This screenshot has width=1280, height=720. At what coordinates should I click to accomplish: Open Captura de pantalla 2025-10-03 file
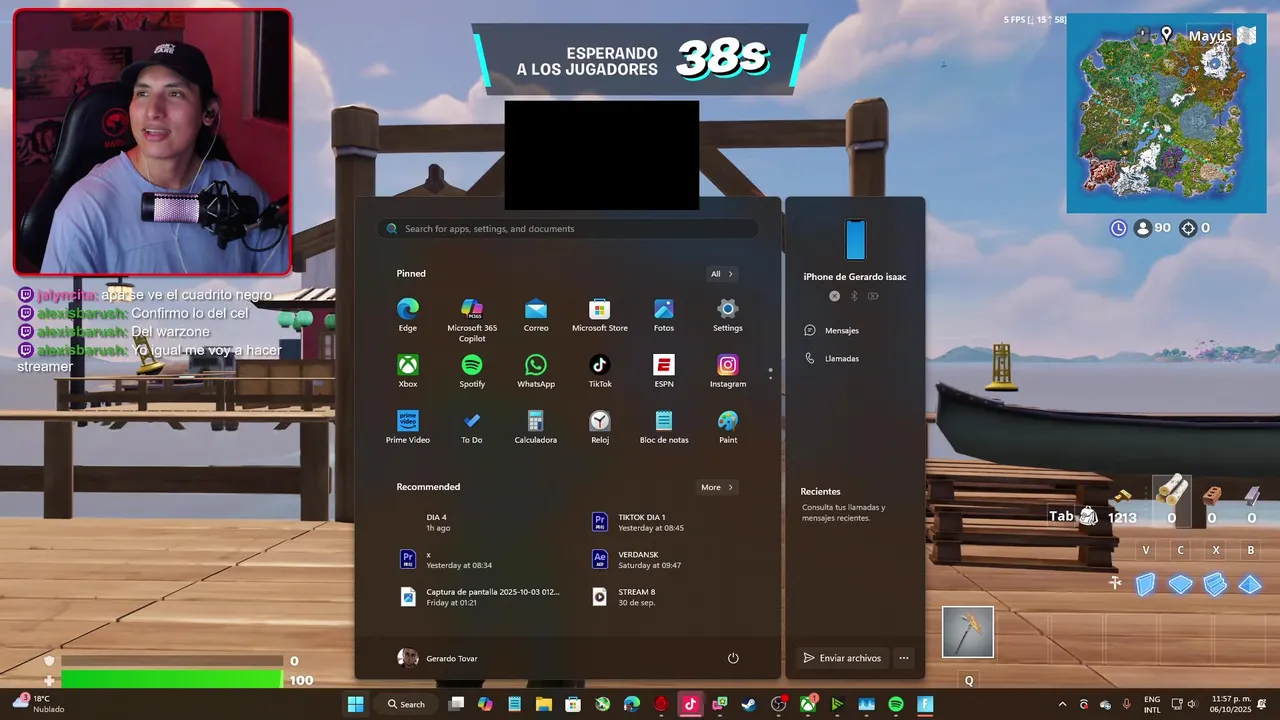click(x=480, y=596)
